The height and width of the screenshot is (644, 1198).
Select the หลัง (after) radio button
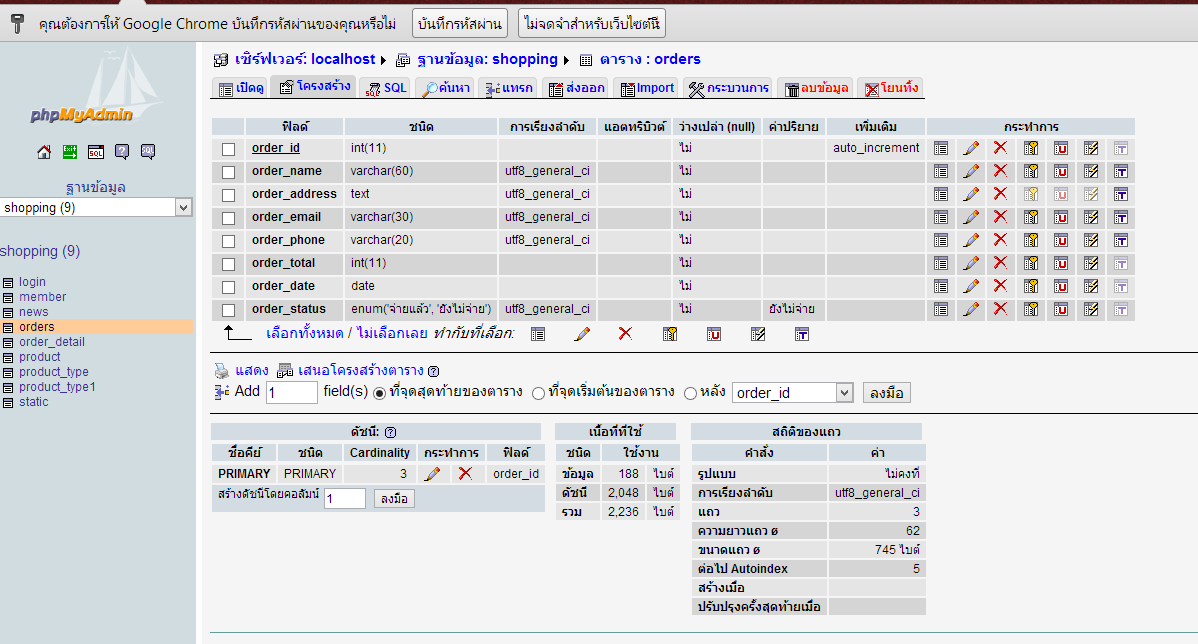(691, 393)
